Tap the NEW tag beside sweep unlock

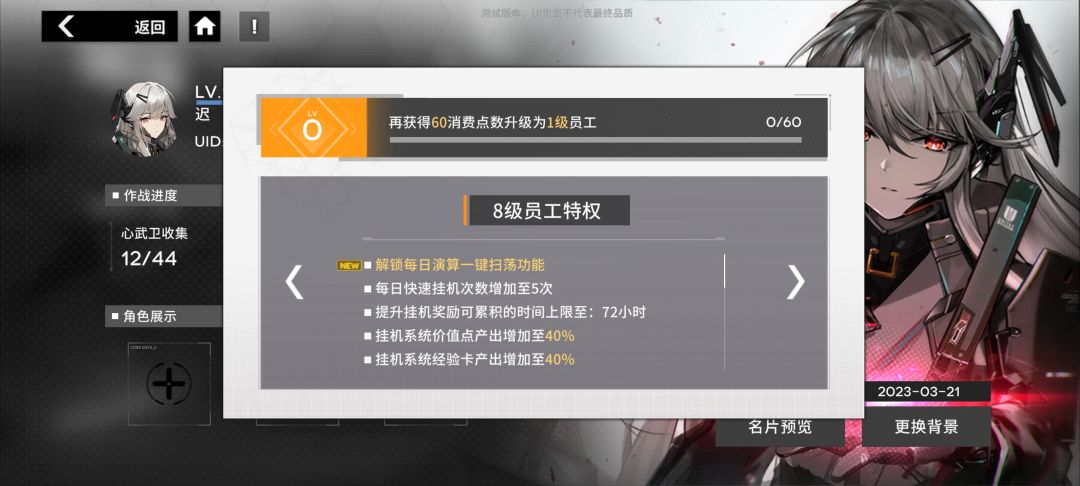349,266
